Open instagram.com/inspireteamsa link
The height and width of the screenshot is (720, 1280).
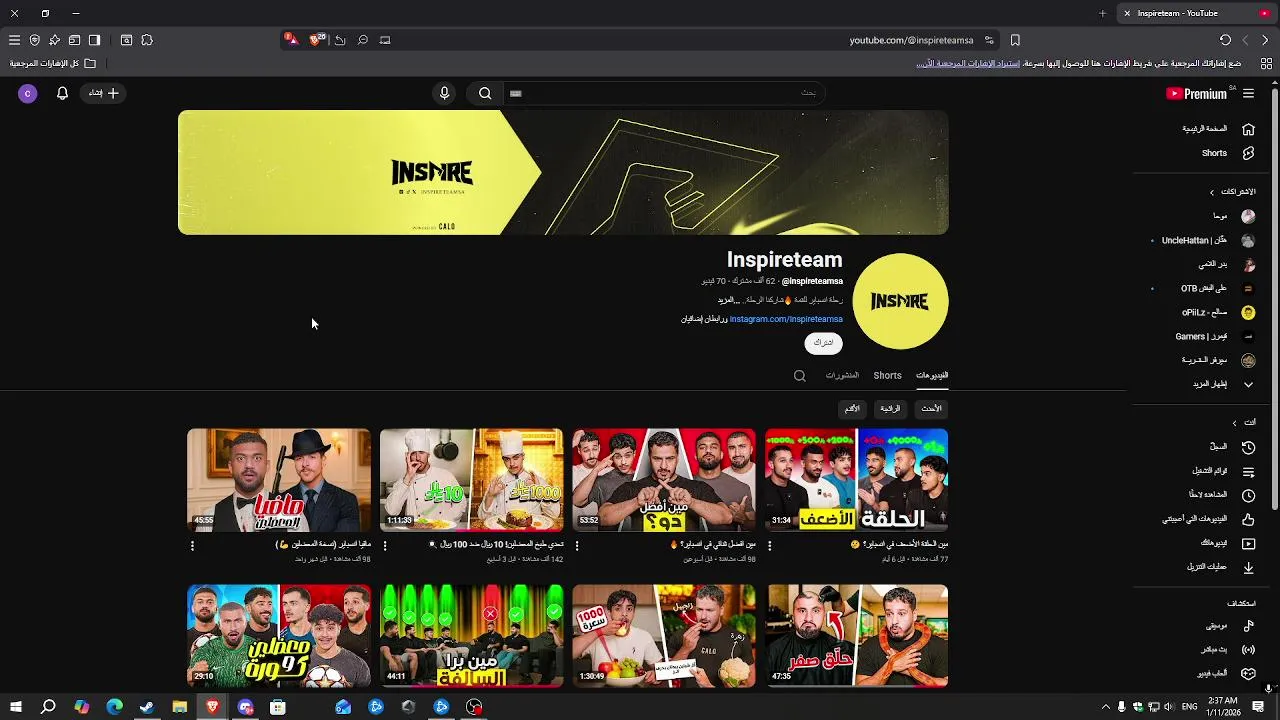tap(786, 319)
